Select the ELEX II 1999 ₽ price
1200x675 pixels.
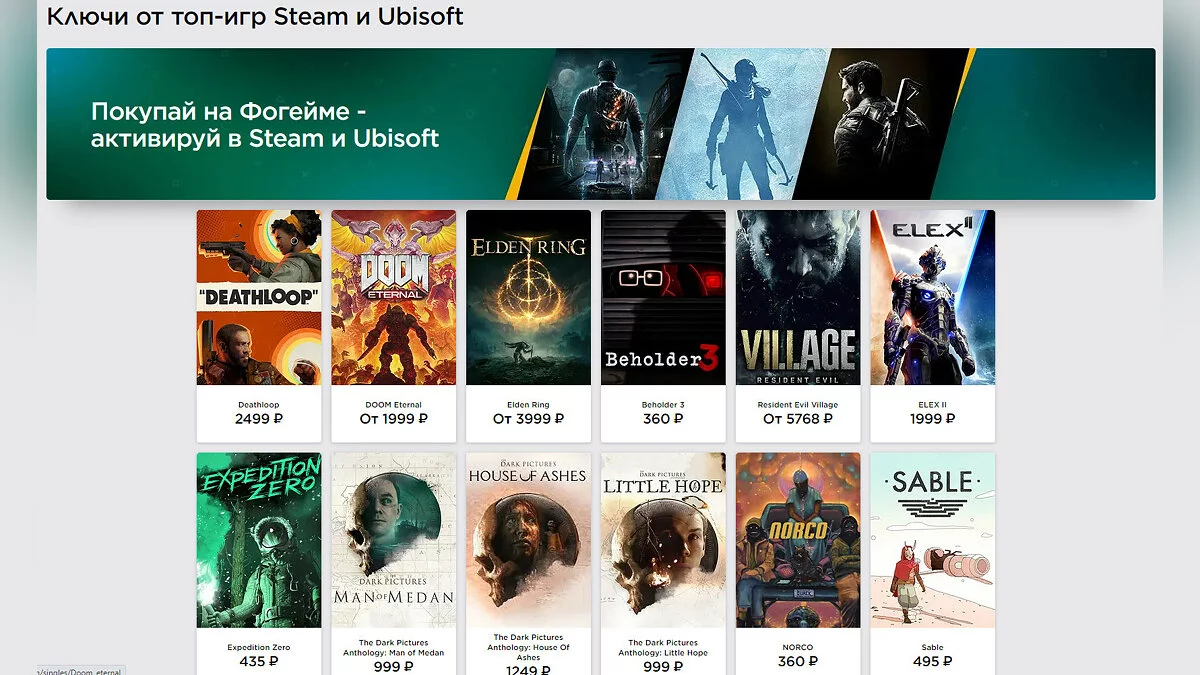click(x=933, y=419)
